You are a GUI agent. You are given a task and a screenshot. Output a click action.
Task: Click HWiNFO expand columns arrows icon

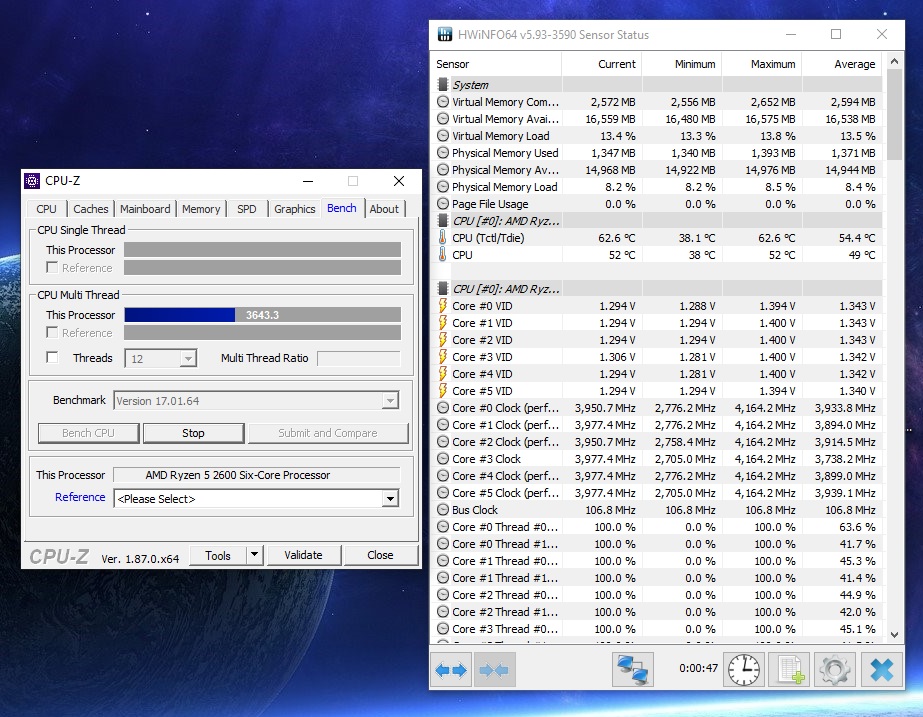[x=451, y=670]
